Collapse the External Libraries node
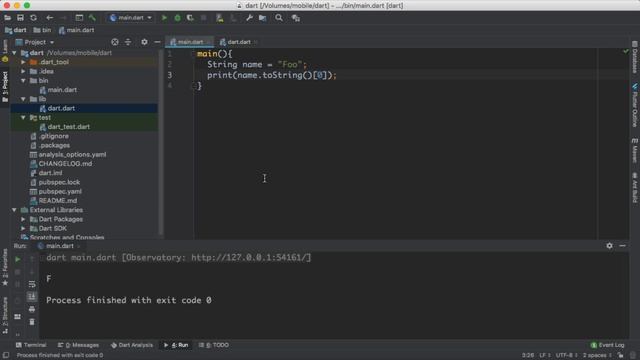 click(14, 210)
